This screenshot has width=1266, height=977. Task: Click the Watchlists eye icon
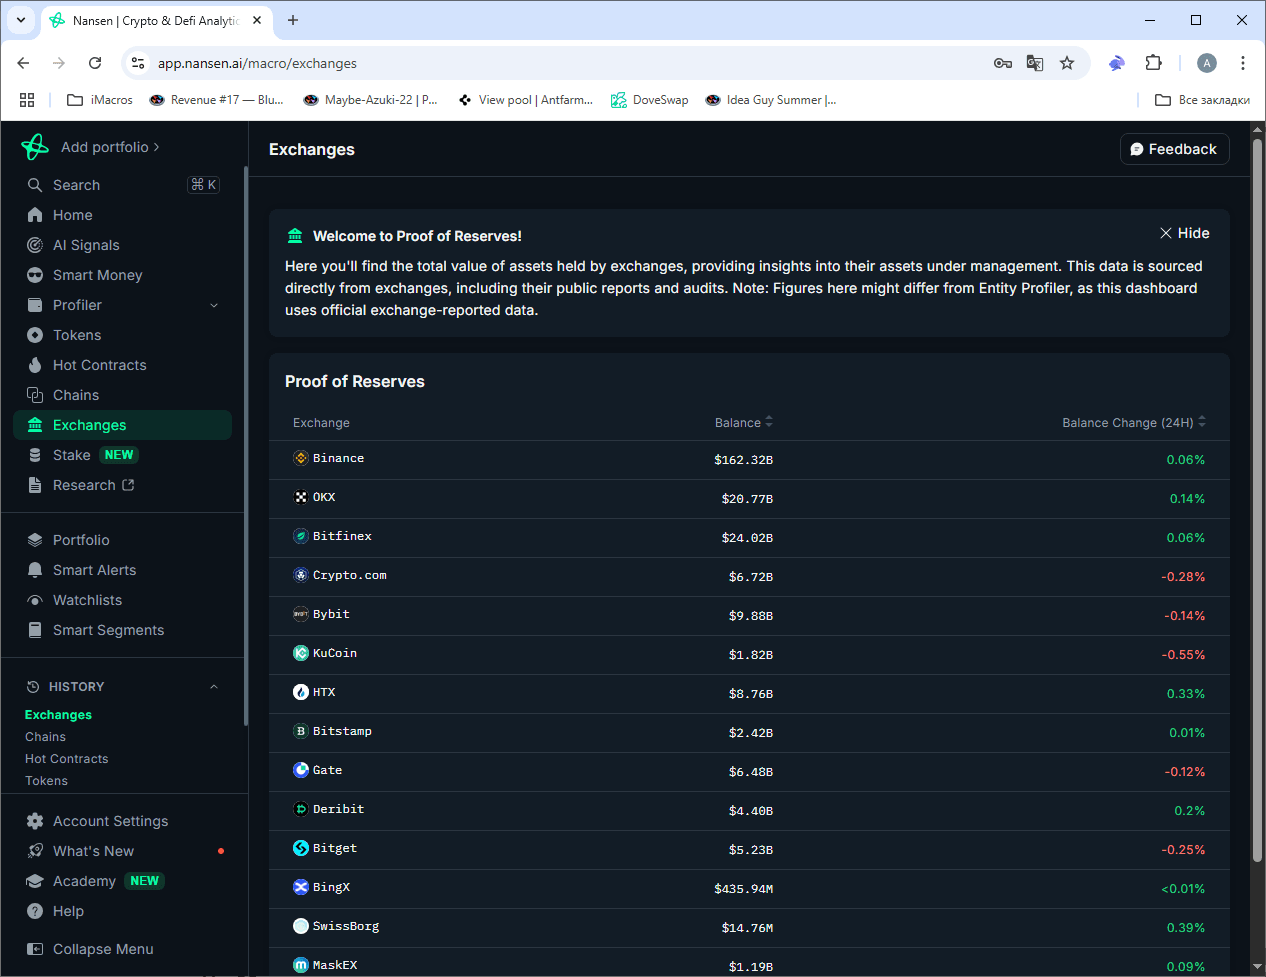coord(35,600)
